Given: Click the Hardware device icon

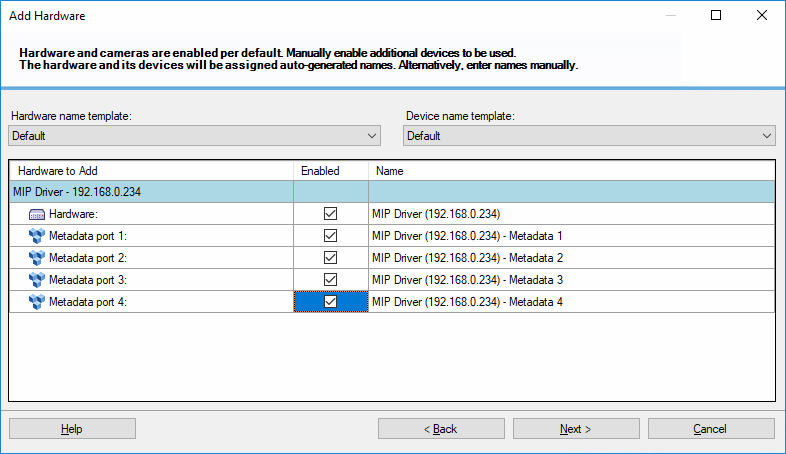Looking at the screenshot, I should click(x=37, y=214).
